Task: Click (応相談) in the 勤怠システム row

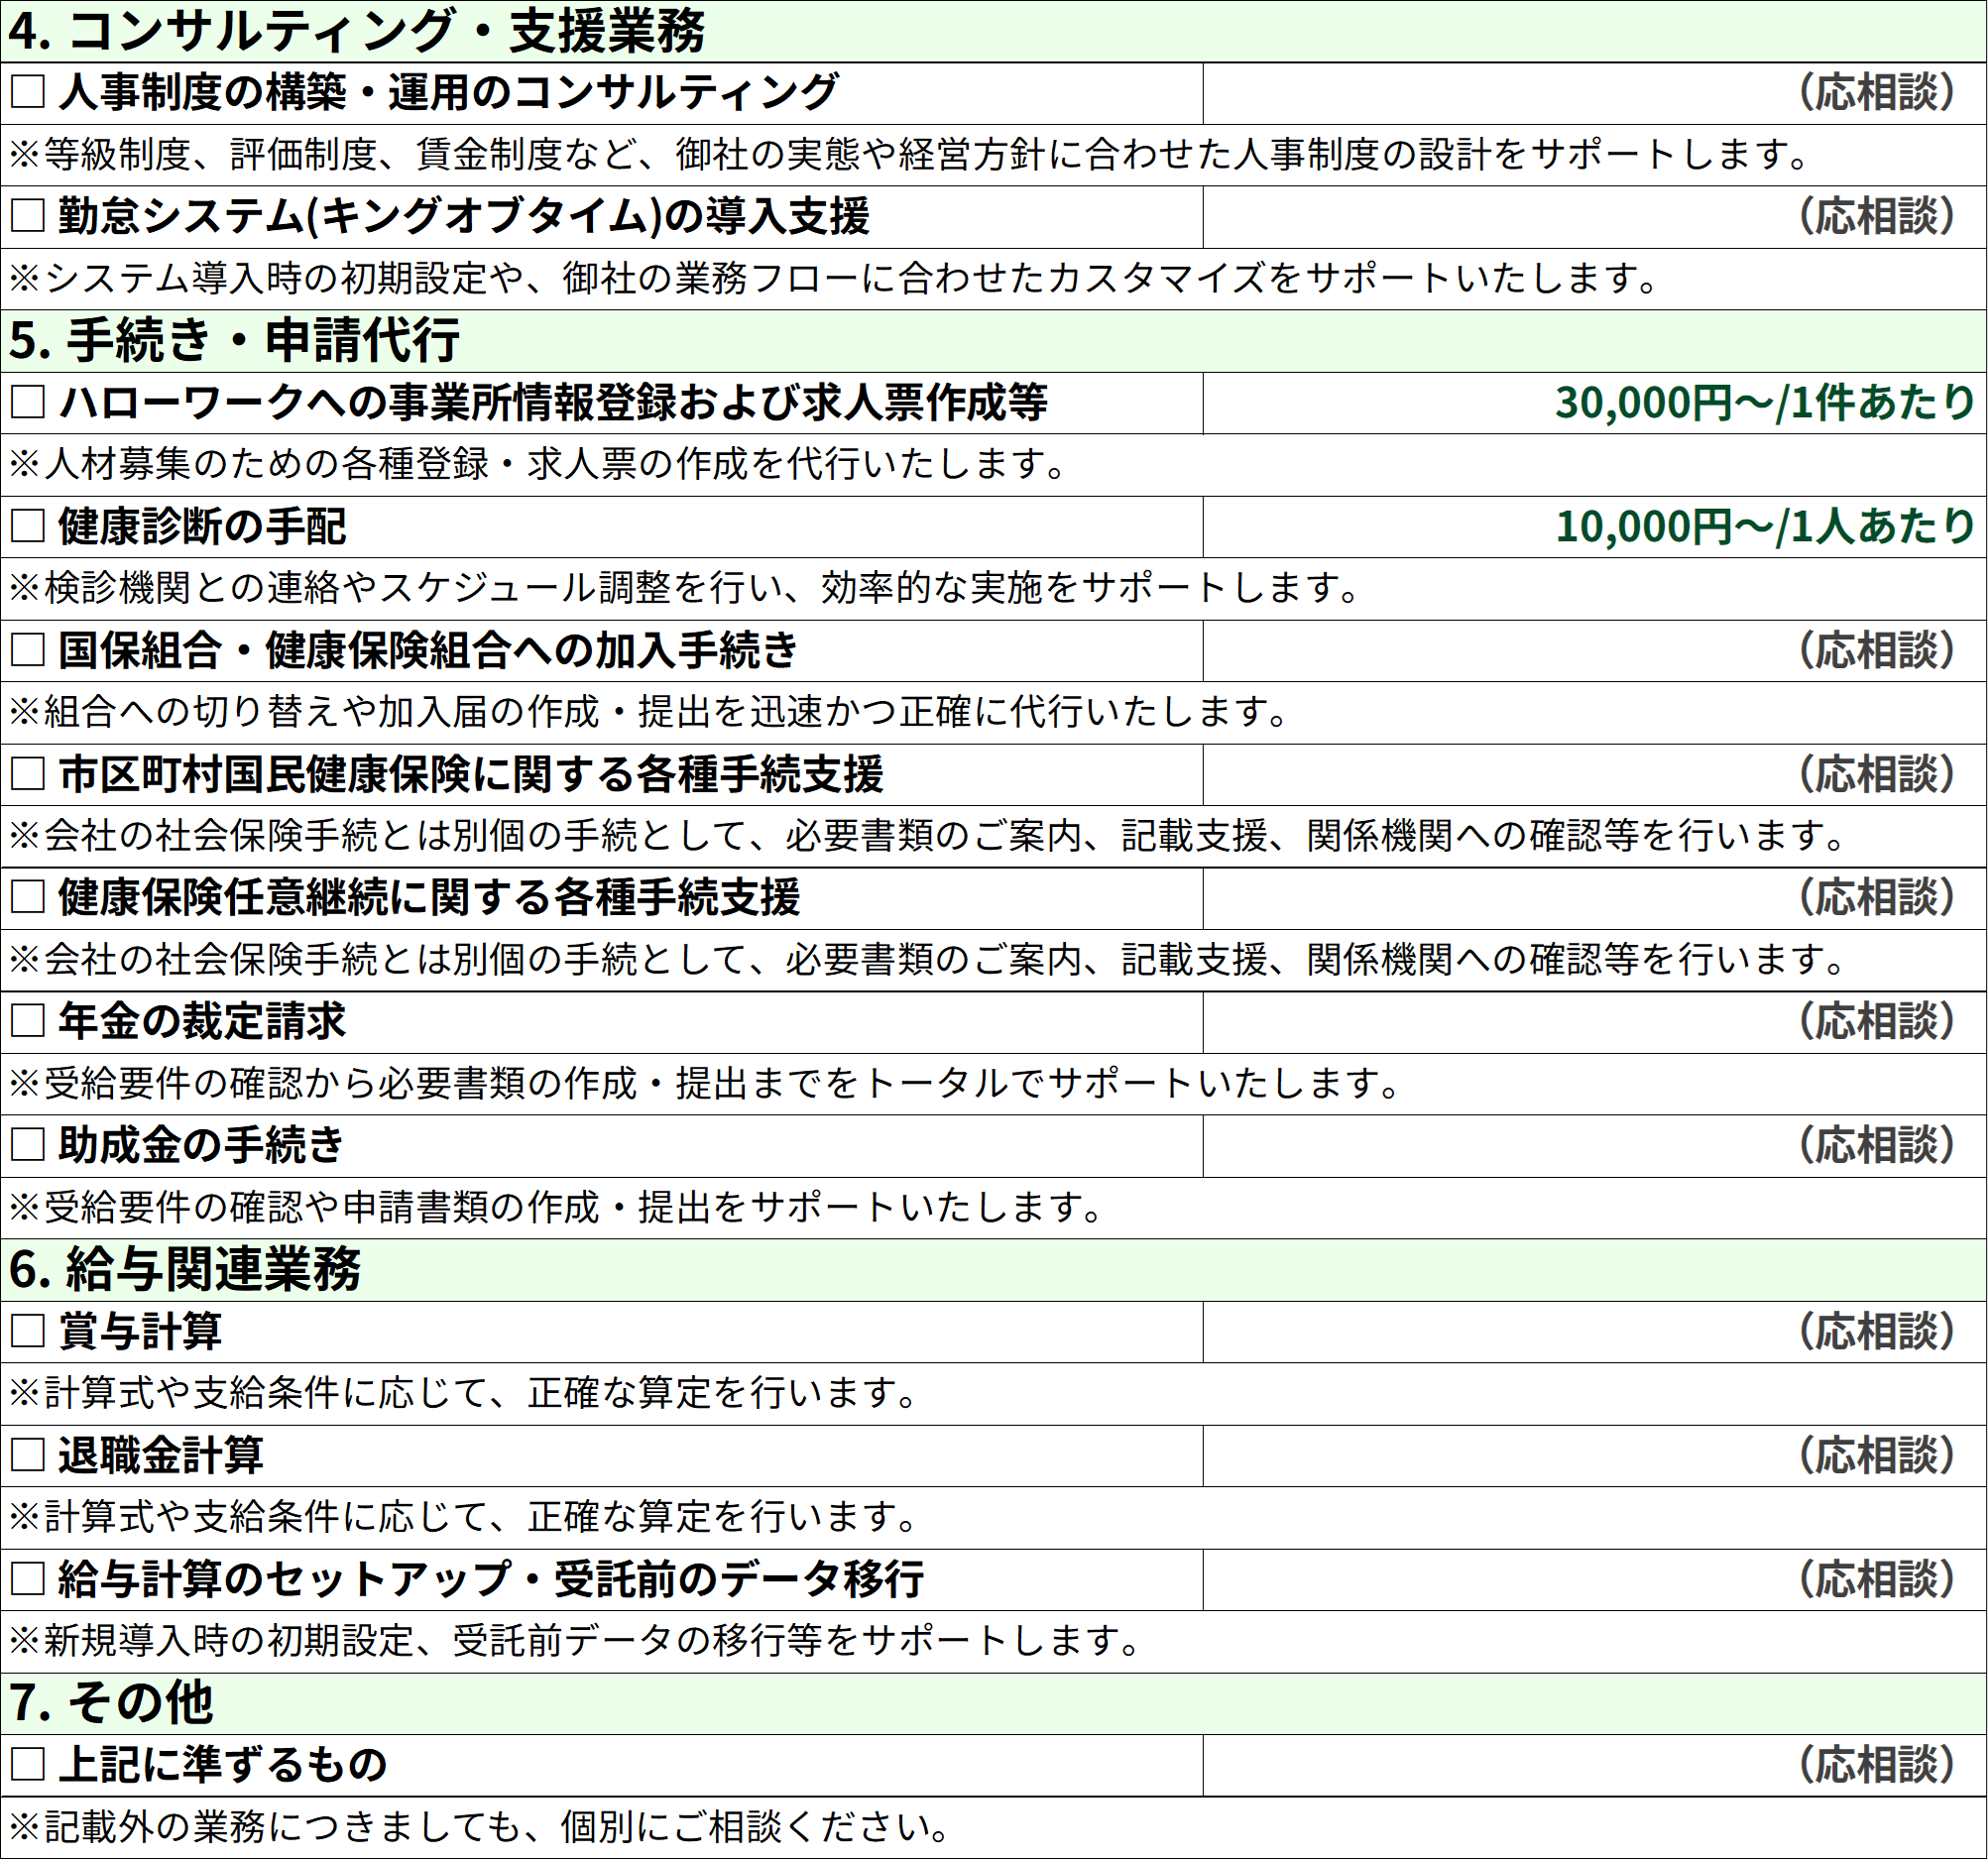Action: point(1877,215)
